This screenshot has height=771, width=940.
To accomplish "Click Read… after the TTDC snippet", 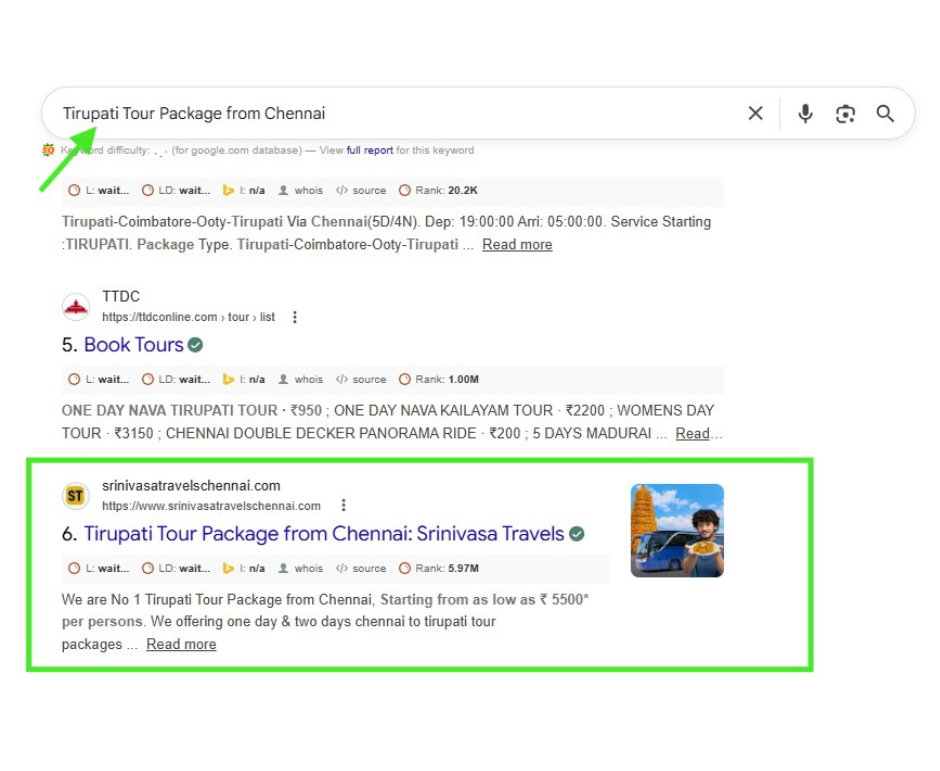I will [x=699, y=433].
